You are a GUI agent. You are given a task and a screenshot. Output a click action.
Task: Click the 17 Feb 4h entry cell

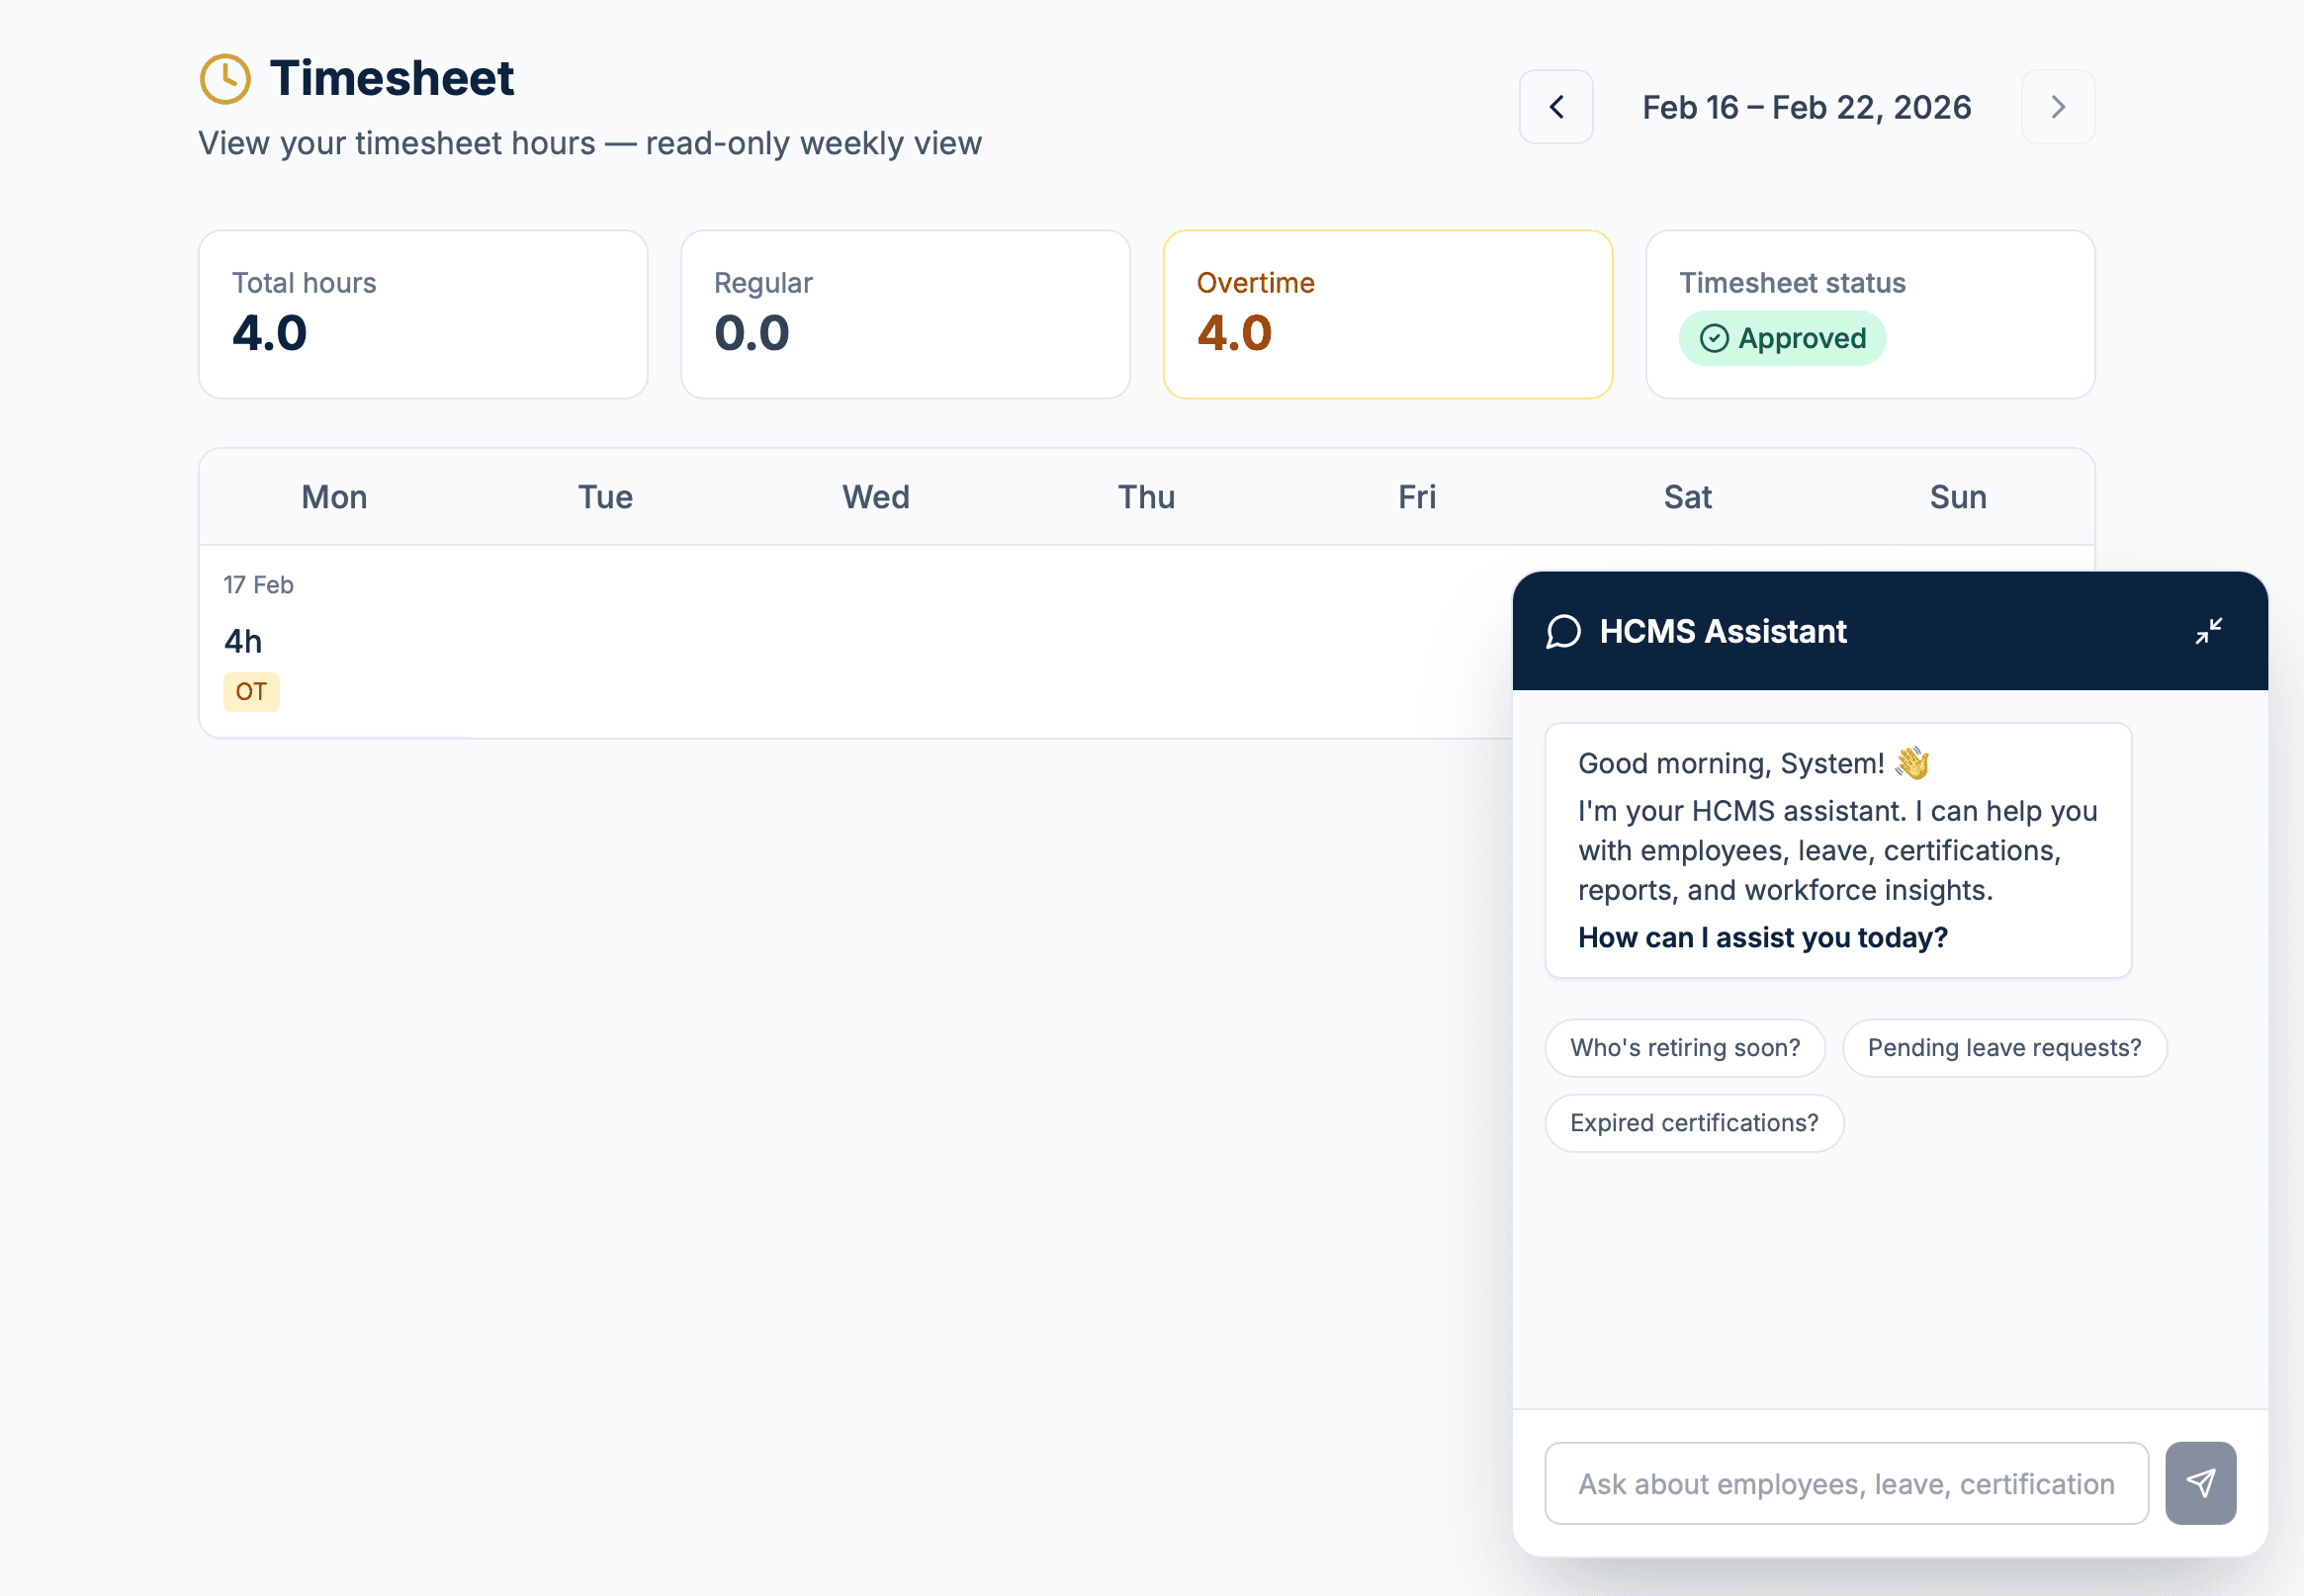pos(334,640)
